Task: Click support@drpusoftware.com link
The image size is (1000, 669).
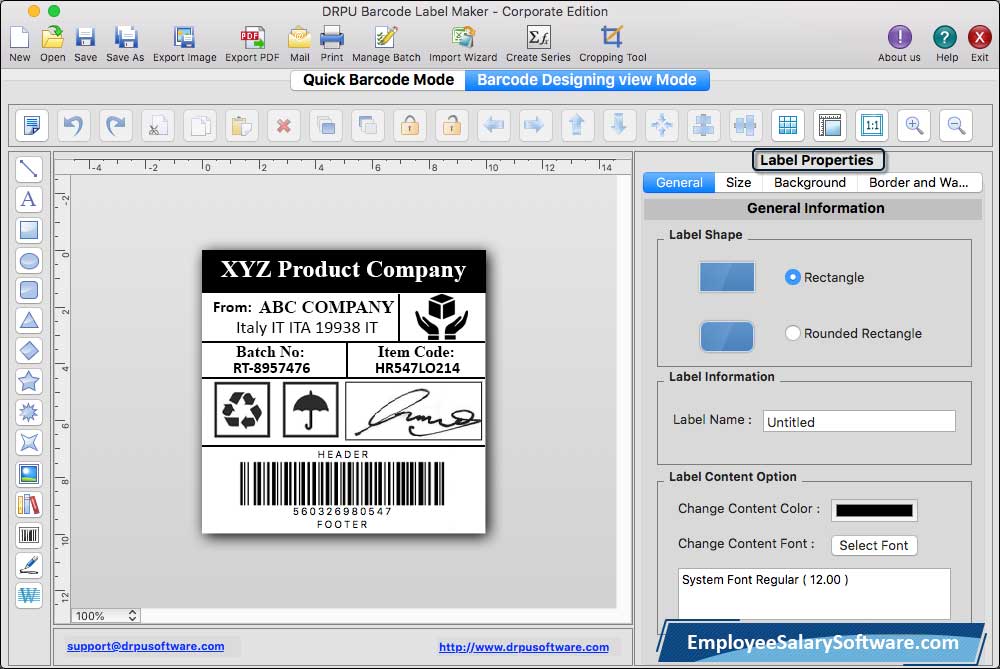Action: tap(145, 646)
